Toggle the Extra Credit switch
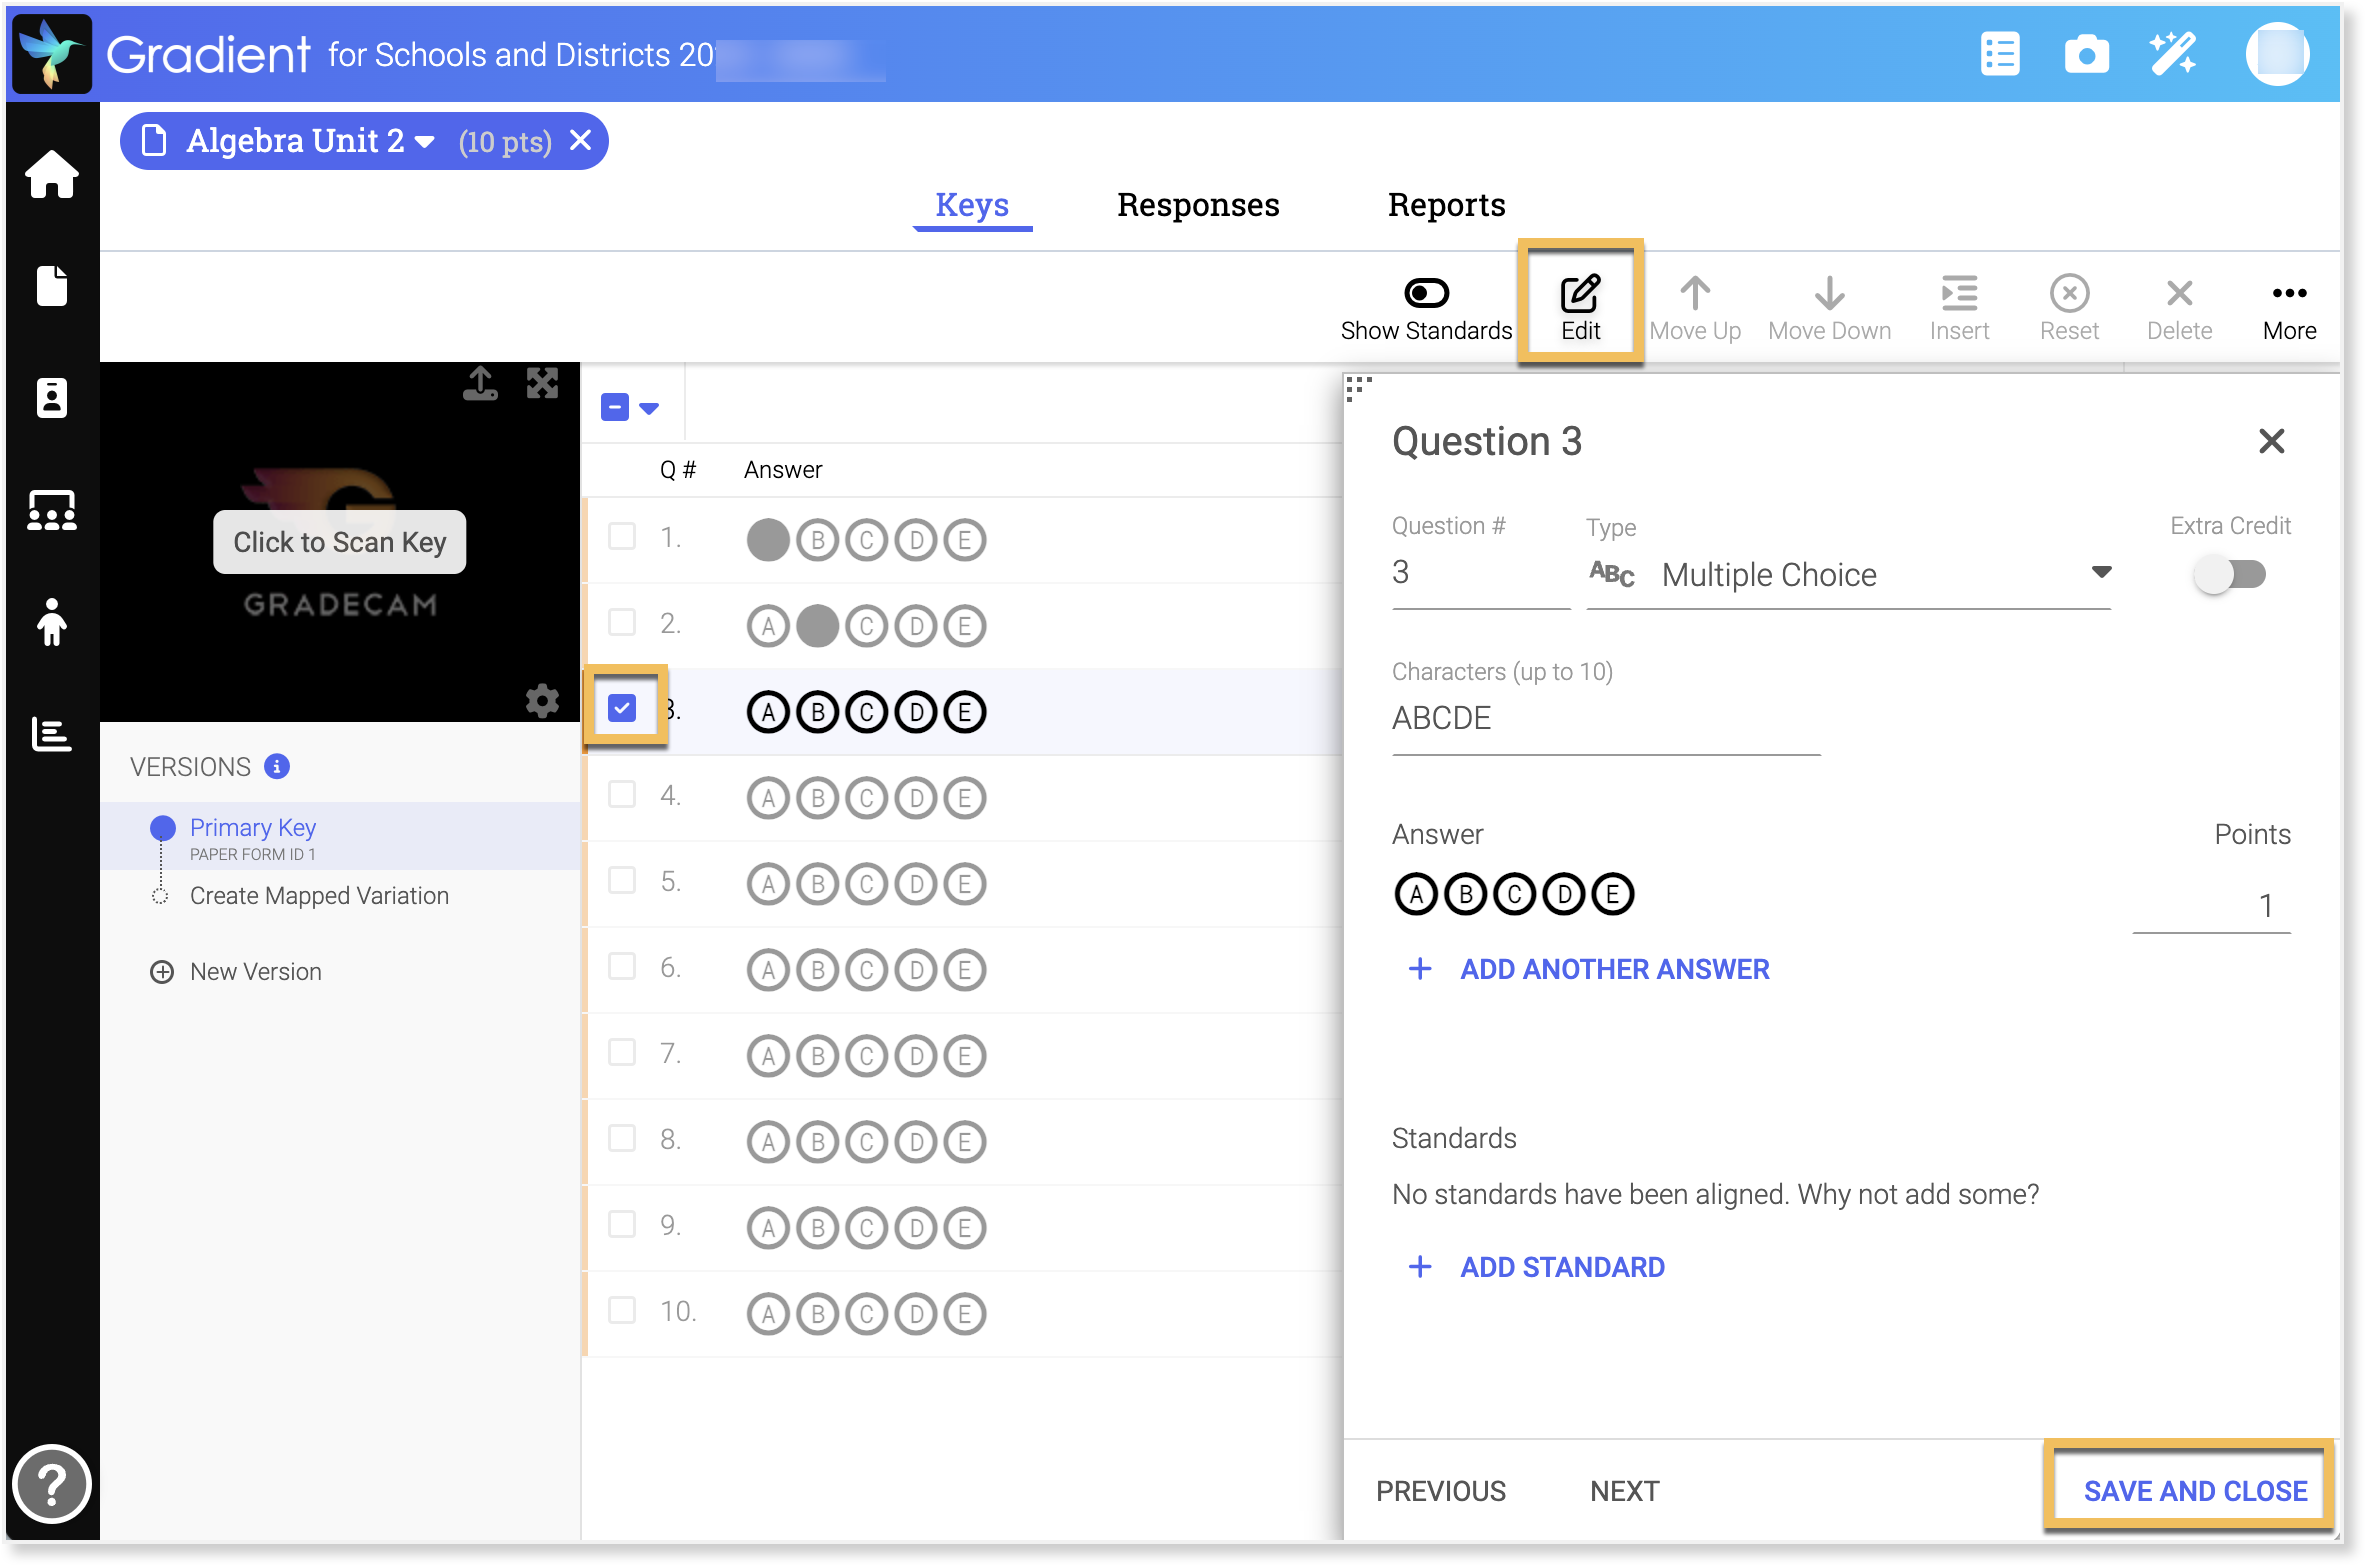Screen dimensions: 2366x1566 (x=2229, y=575)
